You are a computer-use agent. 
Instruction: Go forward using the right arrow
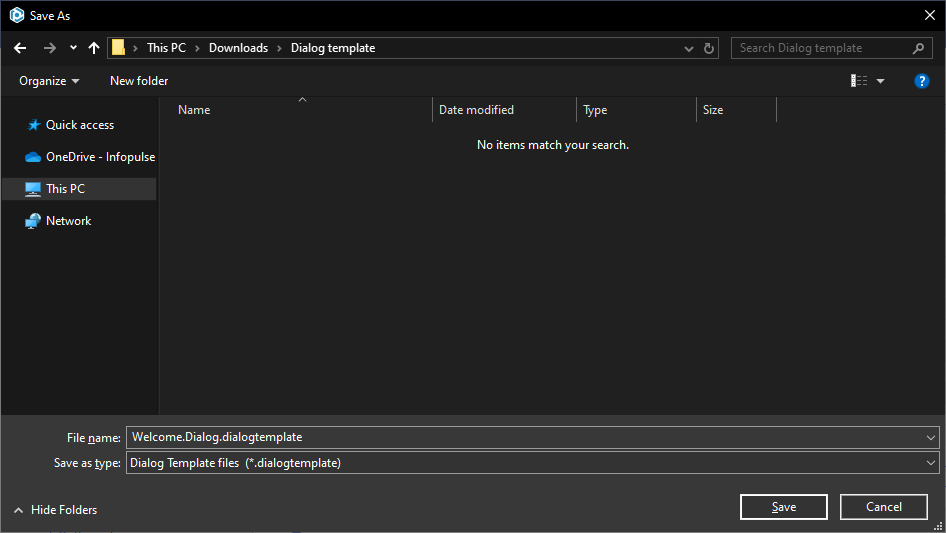tap(50, 48)
